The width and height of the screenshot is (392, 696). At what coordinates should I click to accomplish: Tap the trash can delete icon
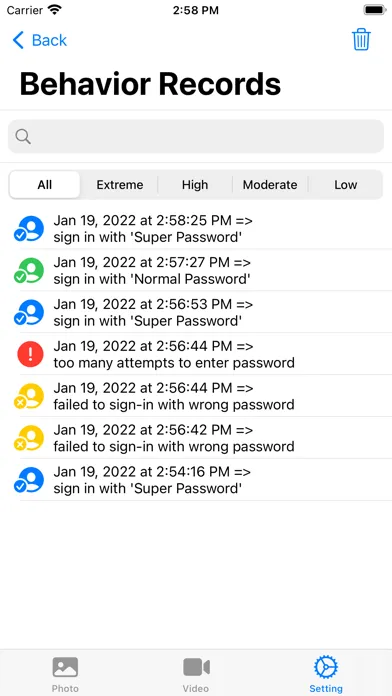point(361,40)
